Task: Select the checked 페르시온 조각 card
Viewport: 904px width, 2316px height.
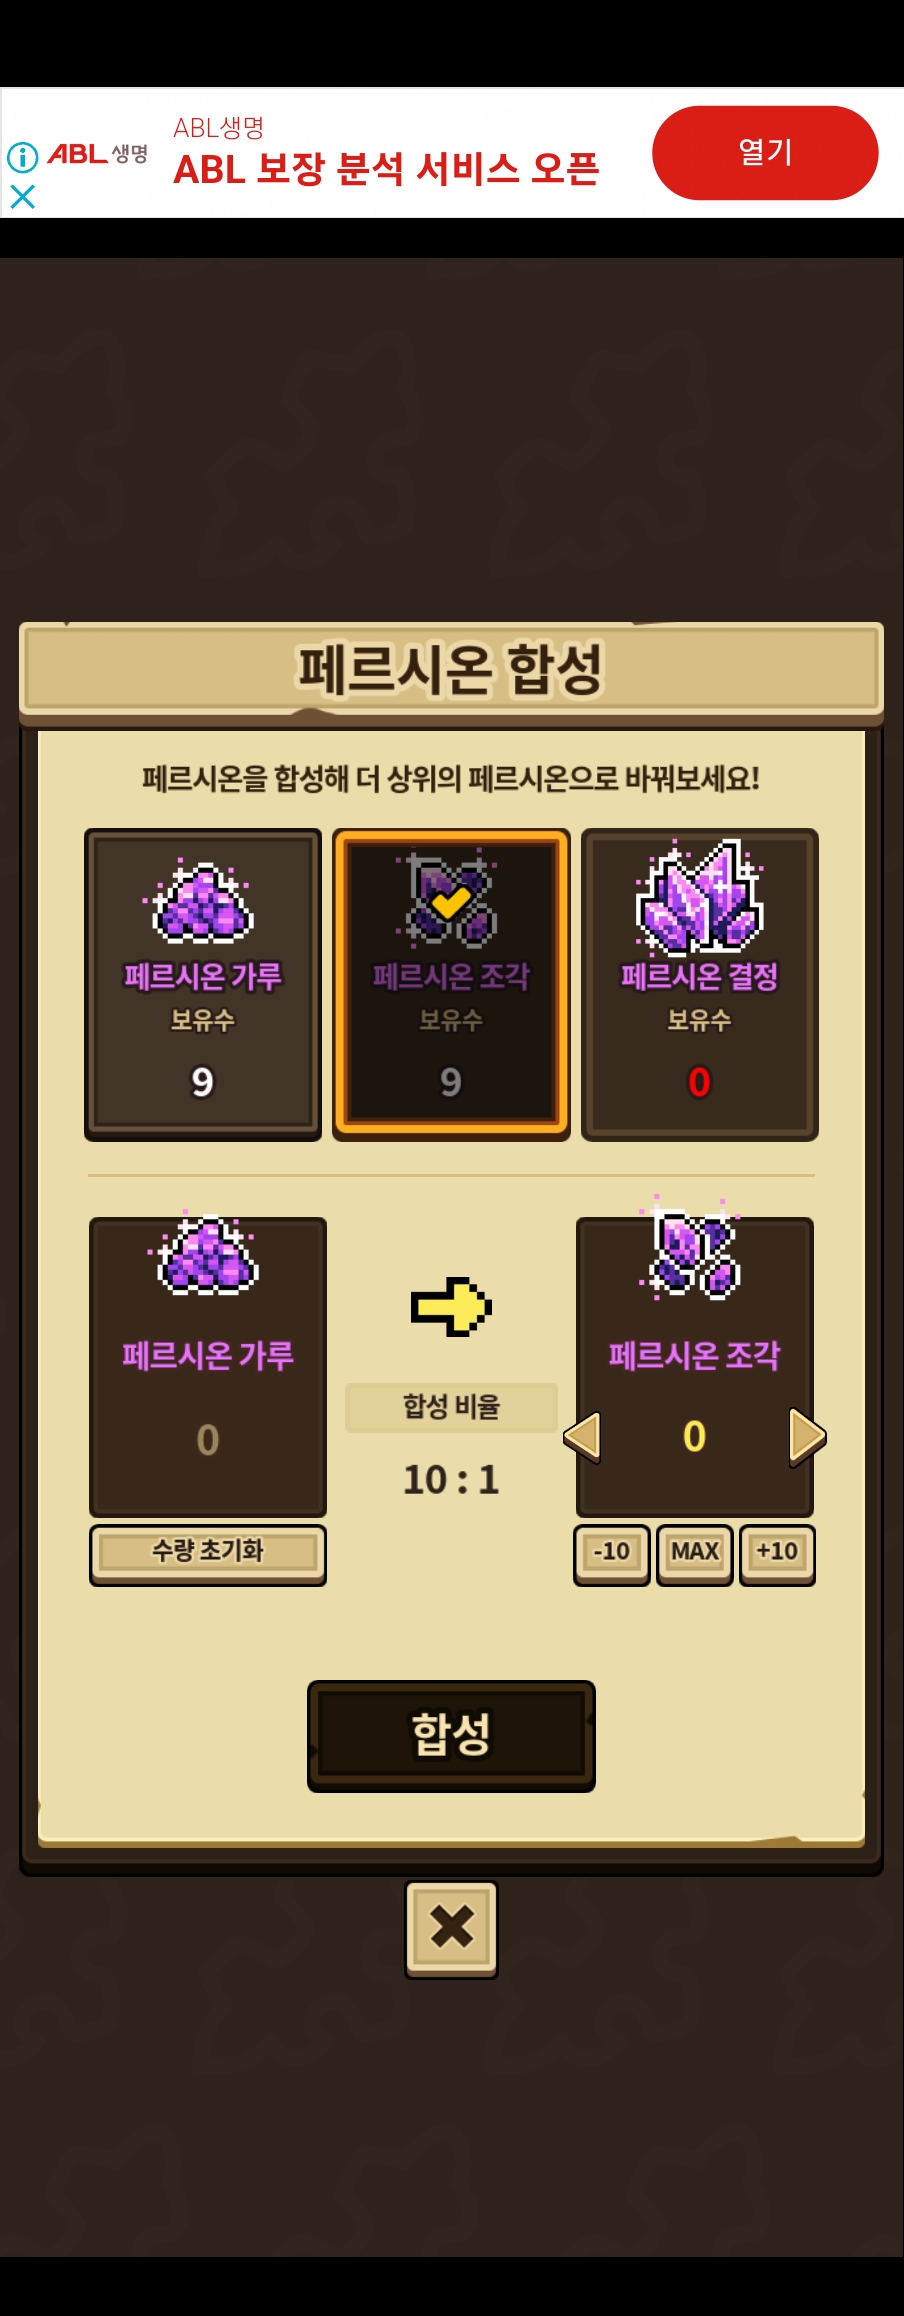Action: pyautogui.click(x=451, y=984)
